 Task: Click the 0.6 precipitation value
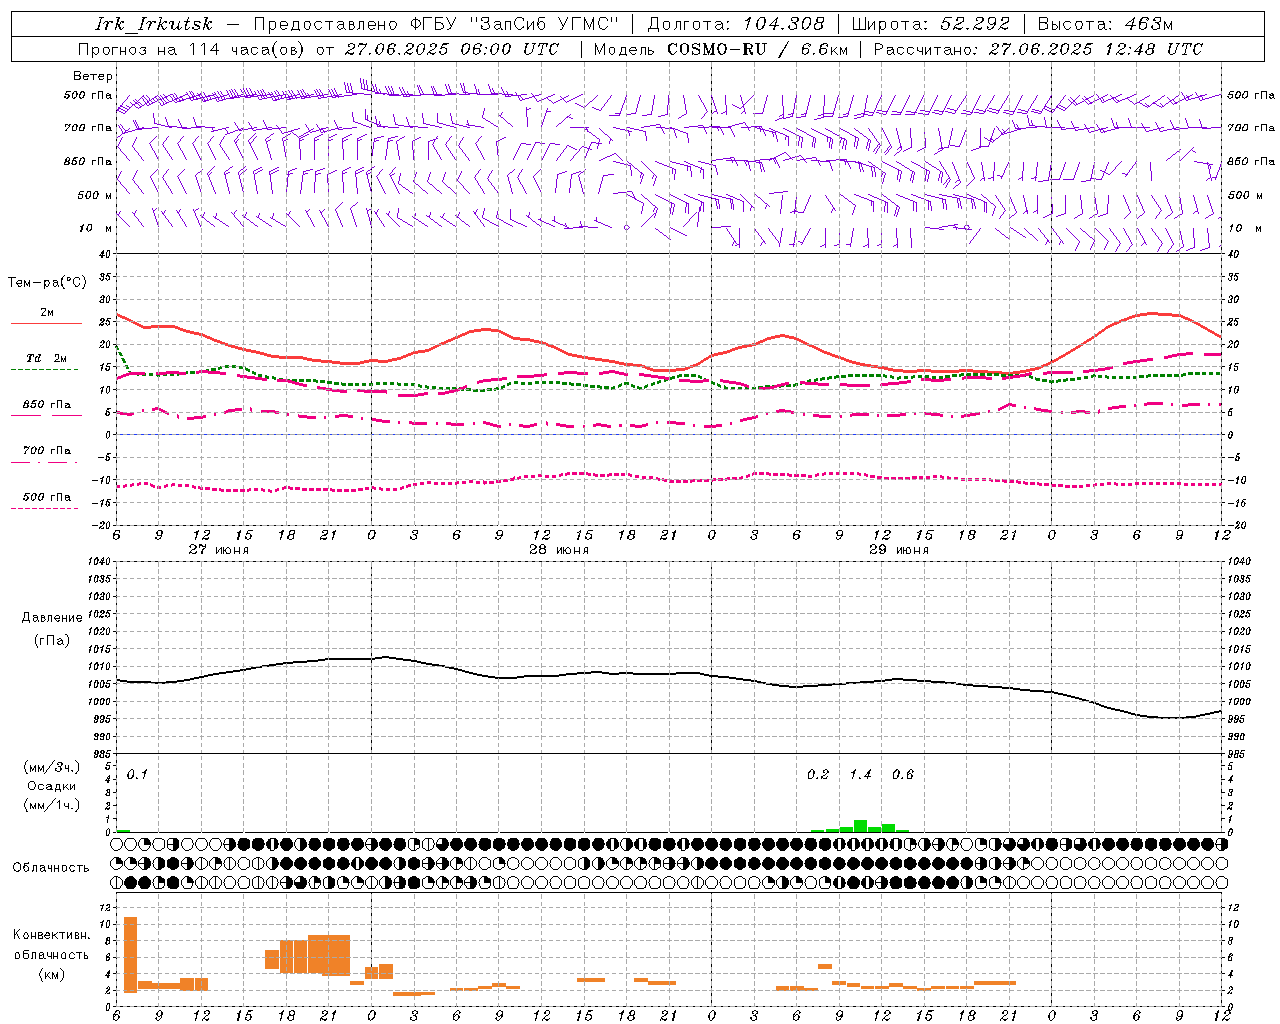903,774
